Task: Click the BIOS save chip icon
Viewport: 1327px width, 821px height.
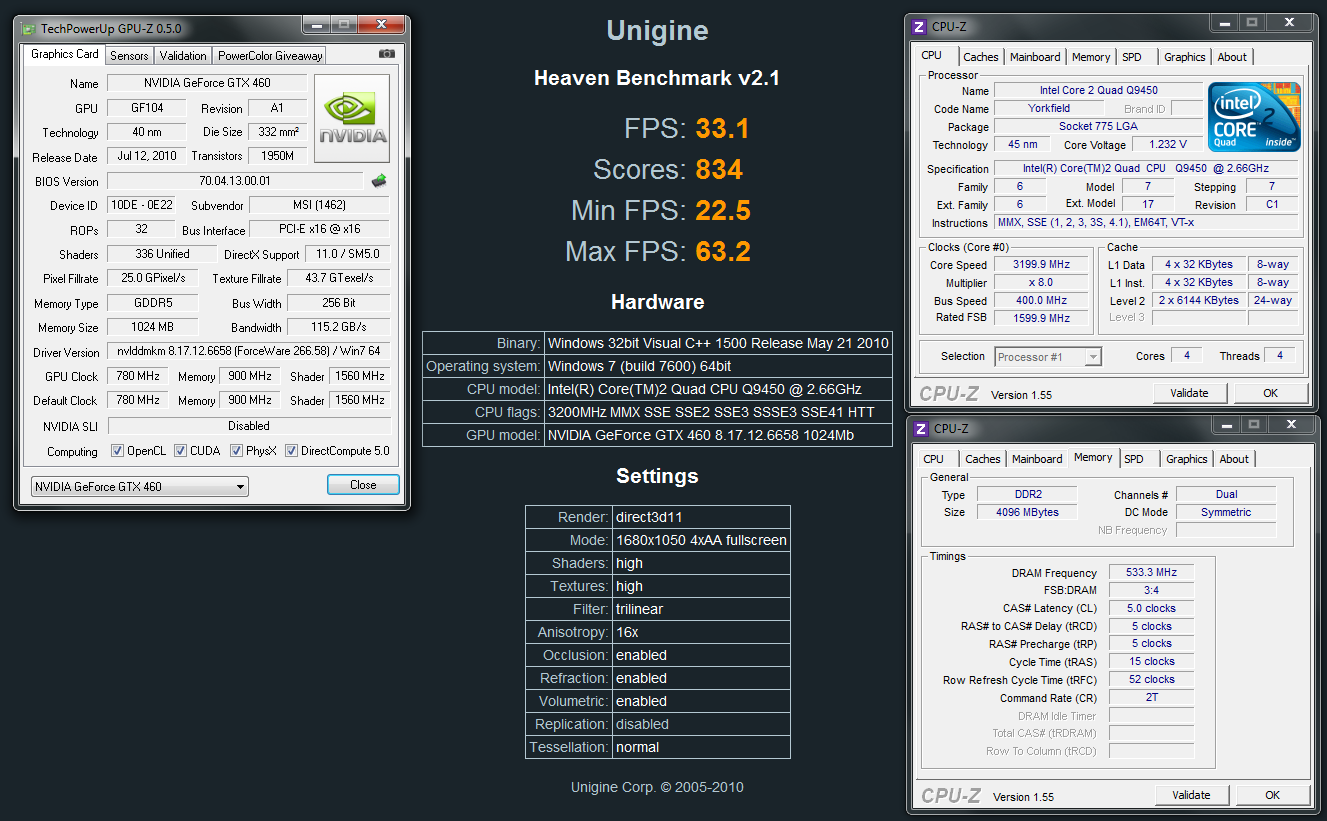Action: click(x=379, y=181)
